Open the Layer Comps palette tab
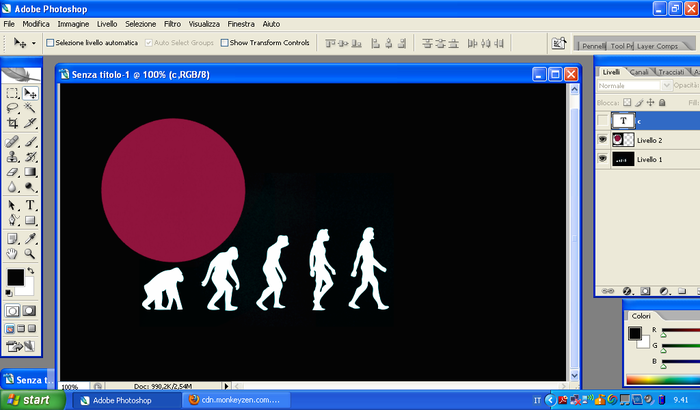The image size is (700, 410). pyautogui.click(x=657, y=46)
